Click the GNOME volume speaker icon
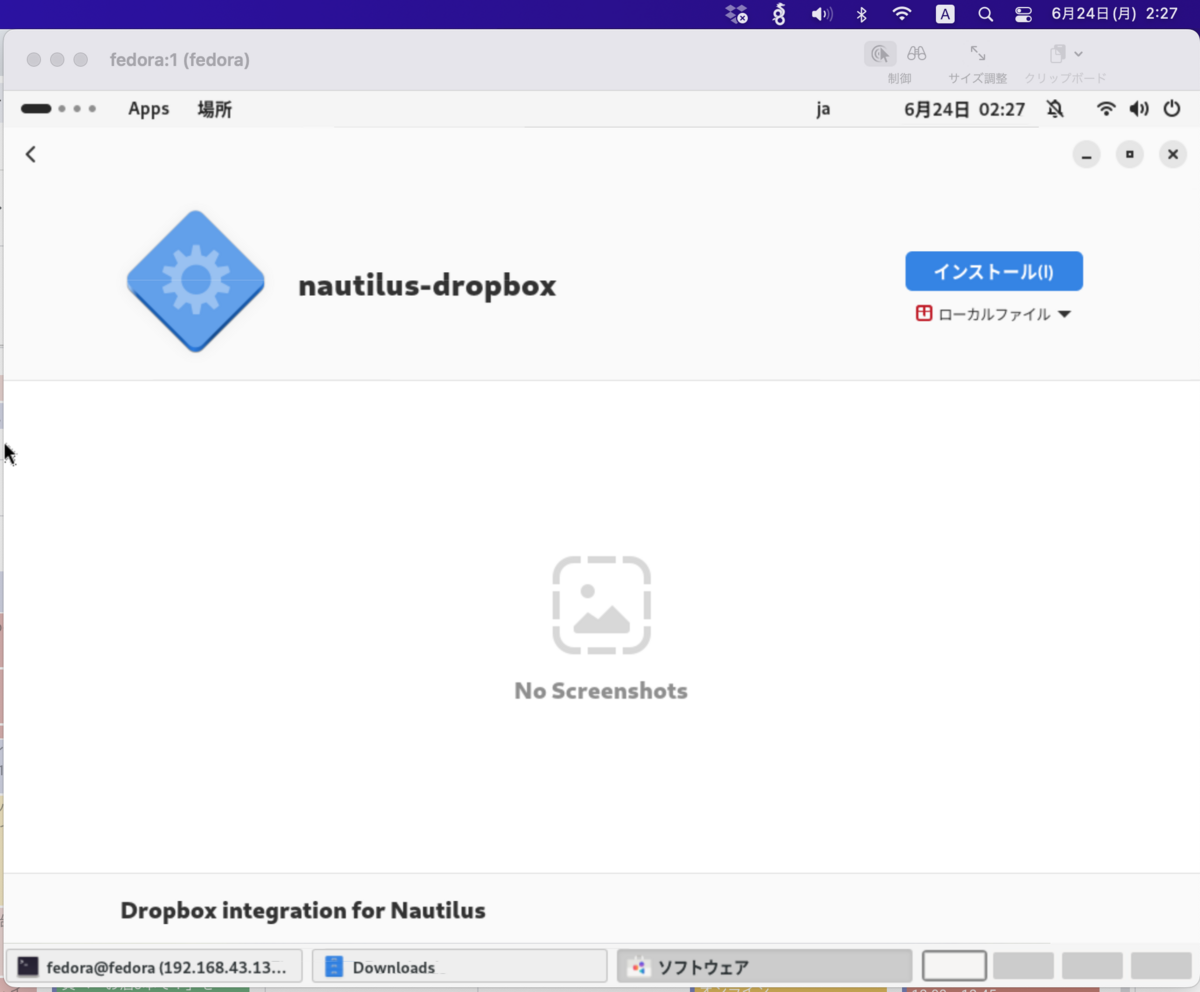Image resolution: width=1200 pixels, height=992 pixels. pos(1138,109)
